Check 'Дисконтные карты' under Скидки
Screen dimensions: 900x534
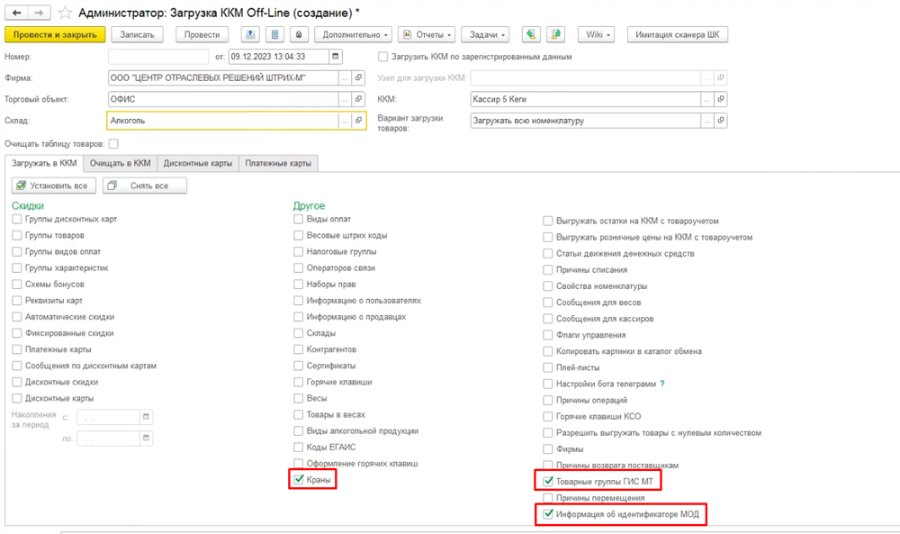pyautogui.click(x=17, y=398)
